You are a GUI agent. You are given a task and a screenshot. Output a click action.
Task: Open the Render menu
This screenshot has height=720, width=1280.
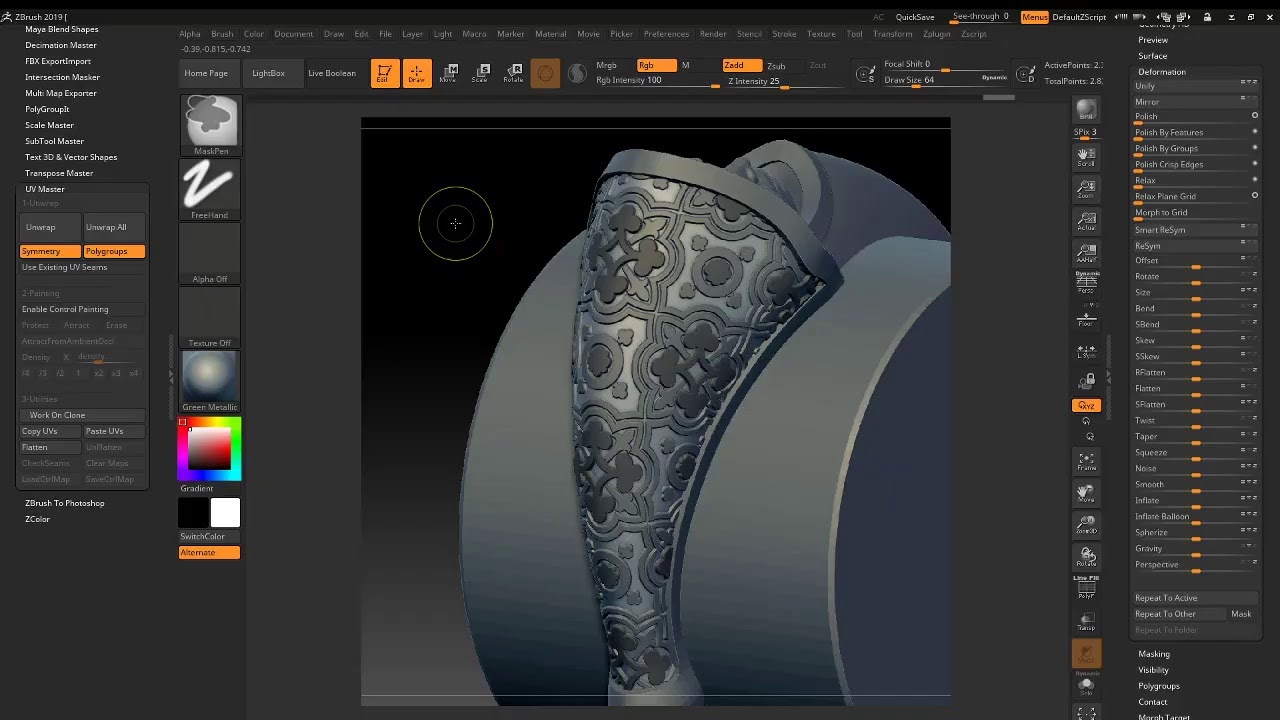click(x=713, y=34)
